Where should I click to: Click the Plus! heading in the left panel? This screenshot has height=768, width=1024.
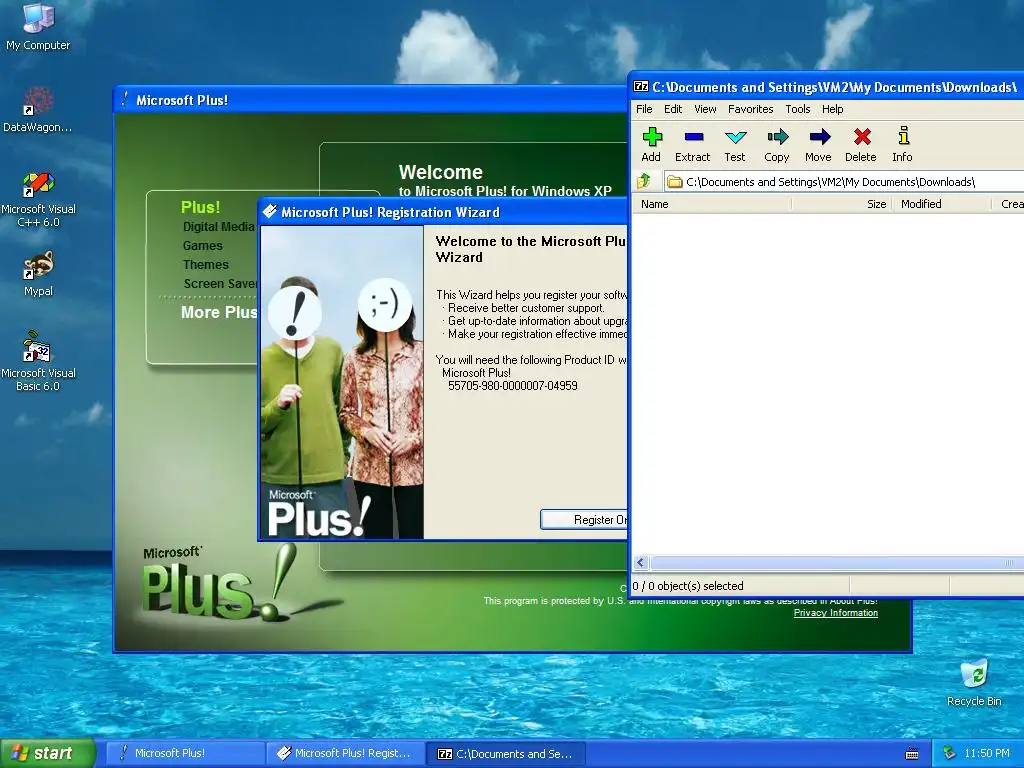pyautogui.click(x=200, y=207)
